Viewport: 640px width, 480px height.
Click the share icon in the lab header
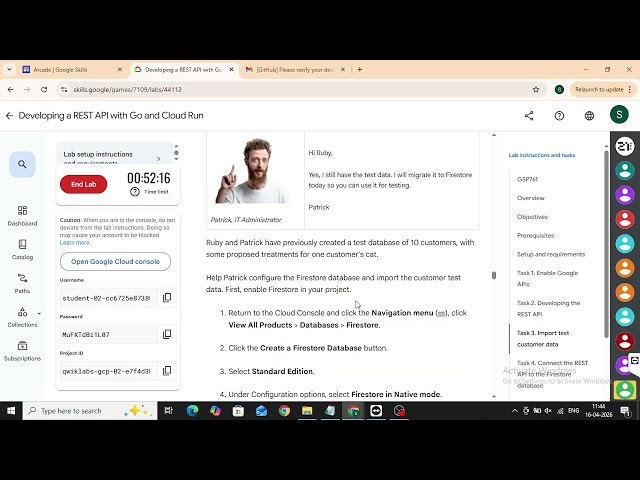click(529, 116)
